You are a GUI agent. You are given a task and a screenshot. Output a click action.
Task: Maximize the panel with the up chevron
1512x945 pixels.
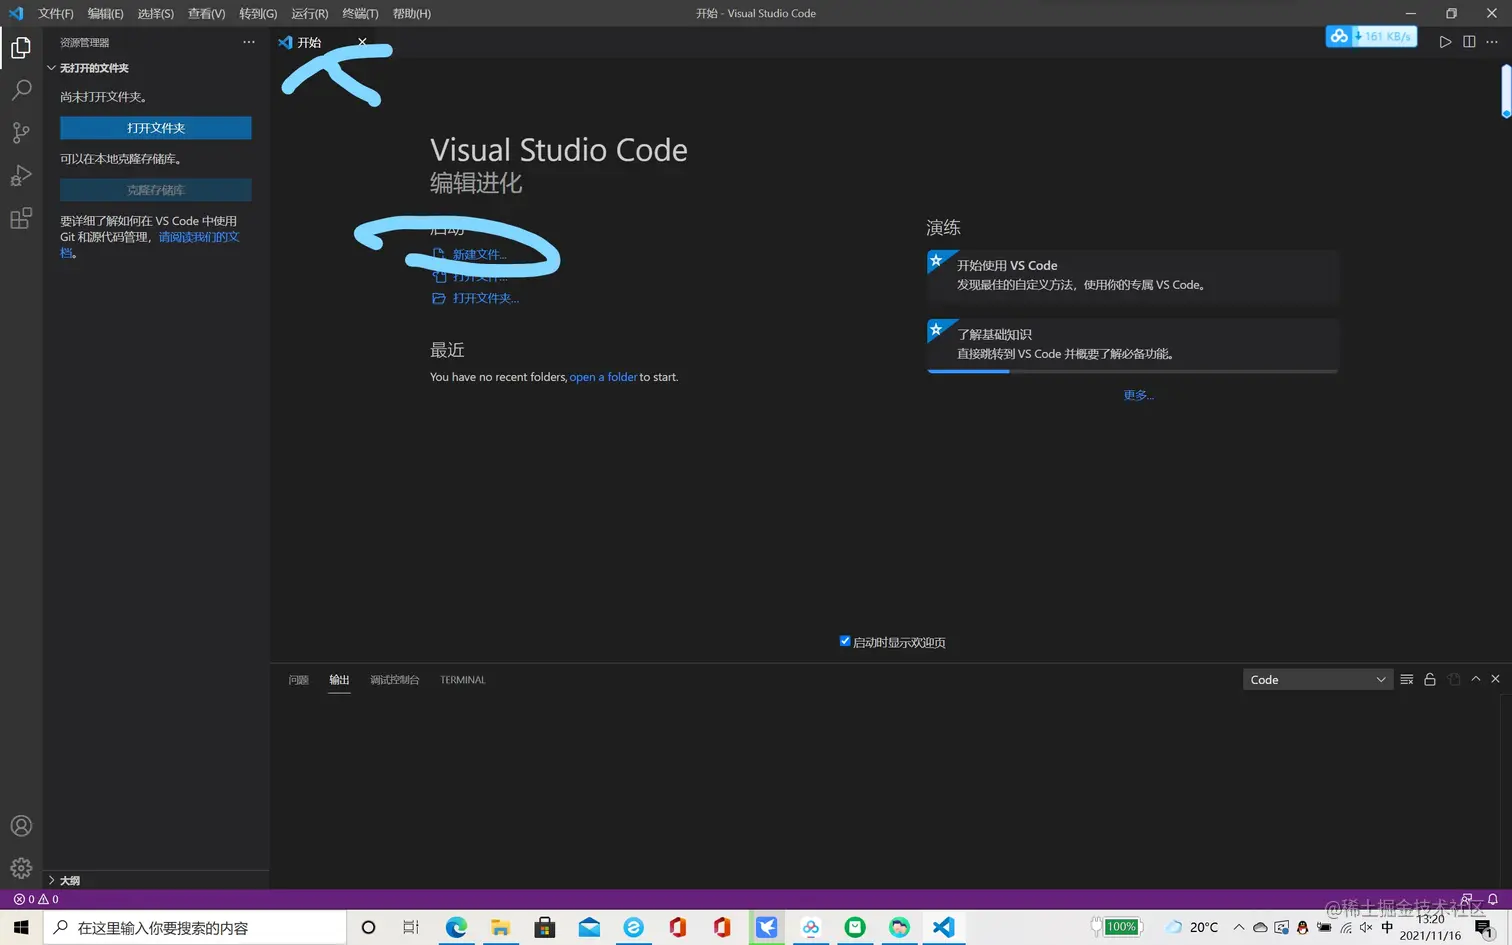point(1476,679)
